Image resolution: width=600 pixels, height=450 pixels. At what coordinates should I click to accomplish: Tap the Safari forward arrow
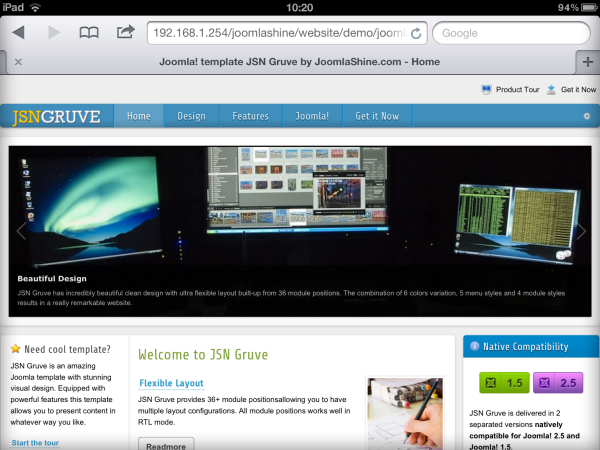[x=54, y=33]
